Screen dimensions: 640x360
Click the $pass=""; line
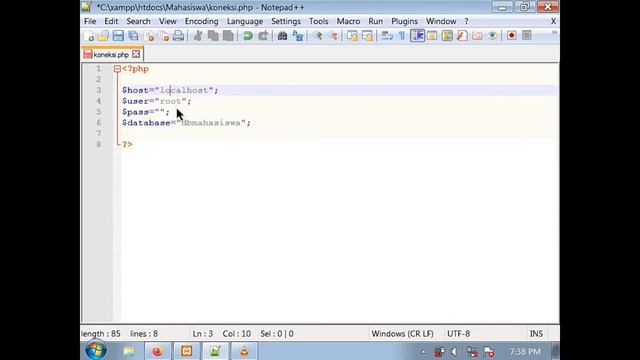tap(145, 112)
